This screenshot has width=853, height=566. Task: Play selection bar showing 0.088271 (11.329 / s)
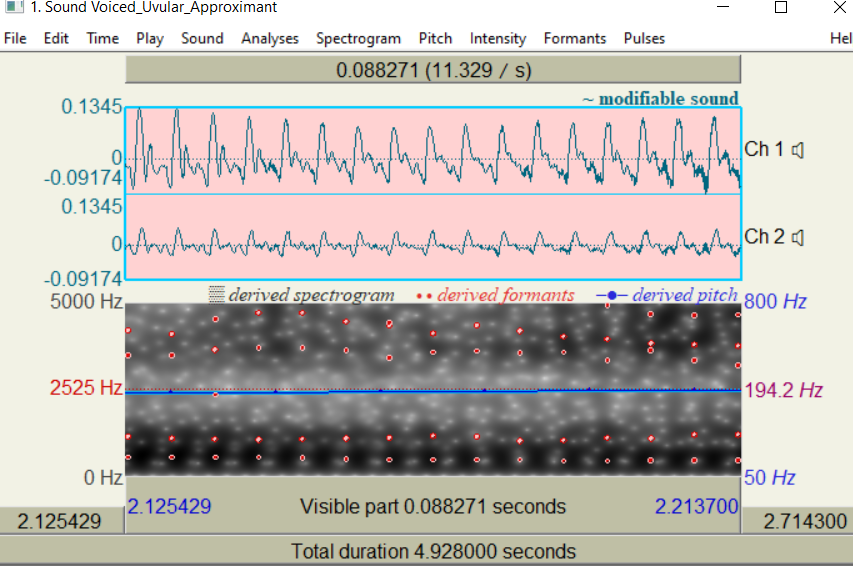point(433,70)
